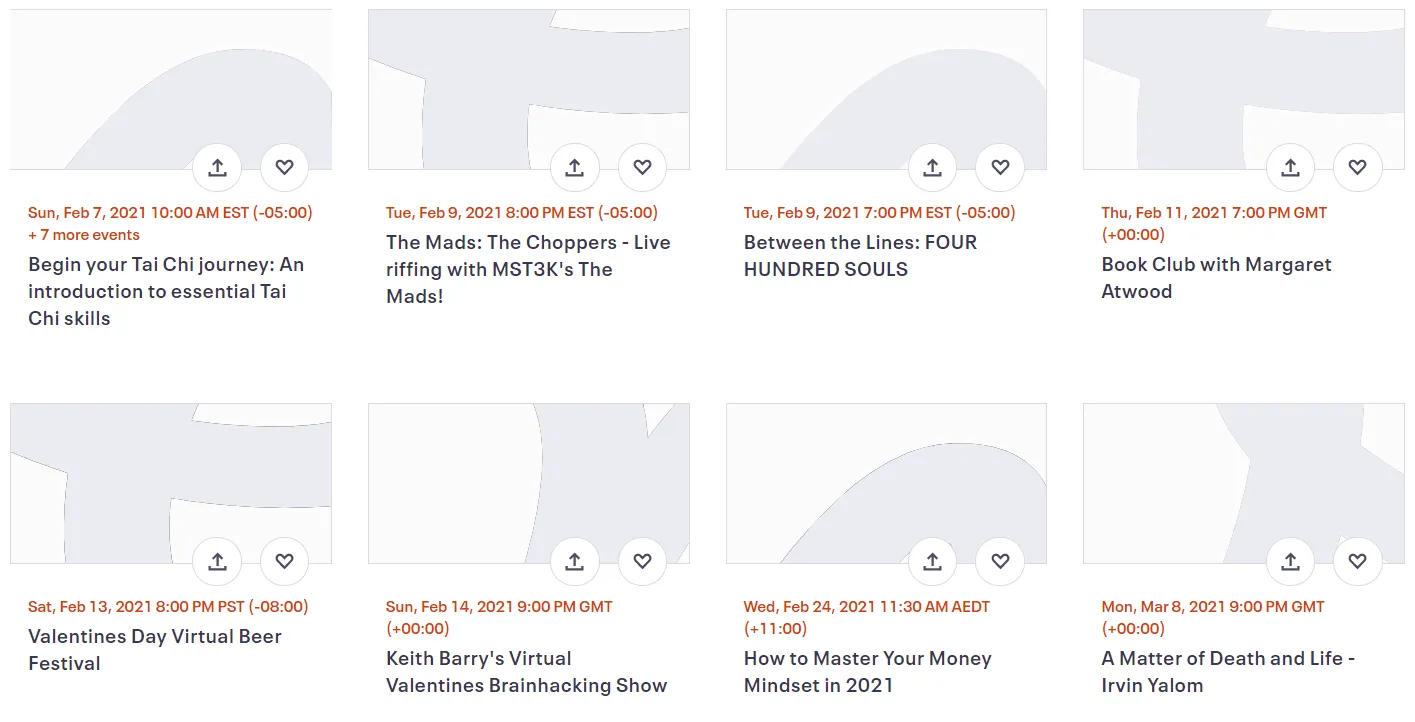Screen dimensions: 1415x722
Task: Like Book Club with Margaret Atwood
Action: (1357, 167)
